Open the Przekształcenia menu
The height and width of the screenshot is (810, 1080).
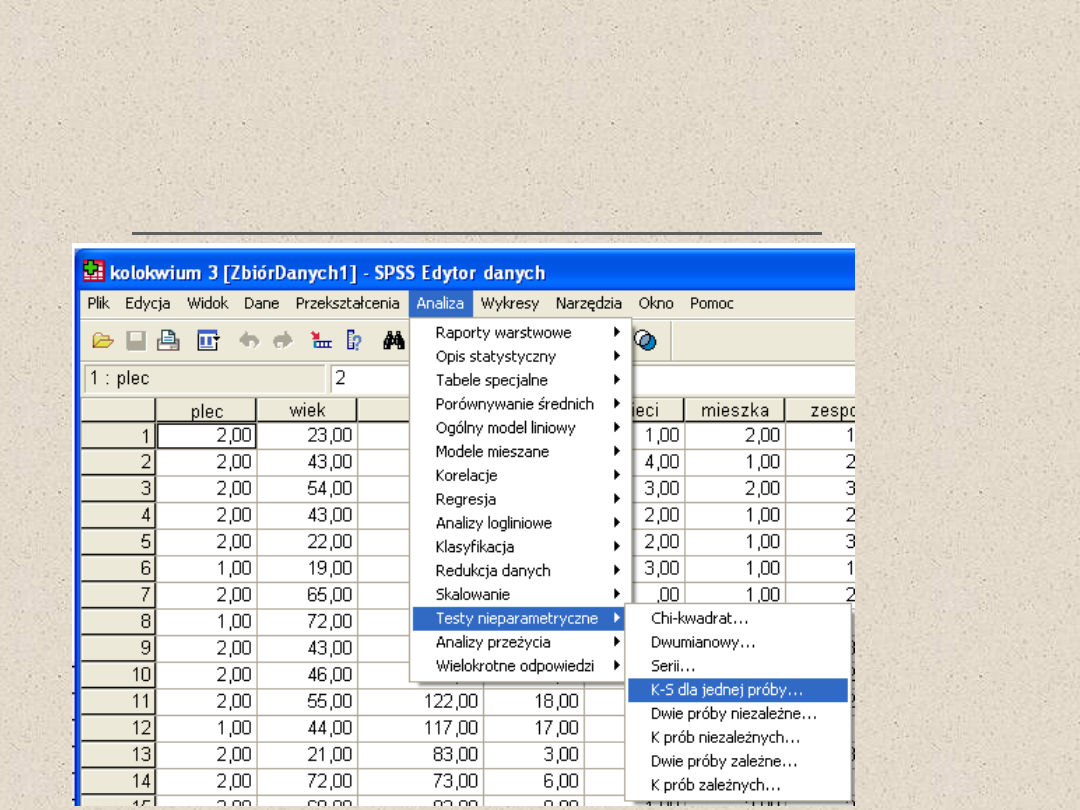click(347, 303)
